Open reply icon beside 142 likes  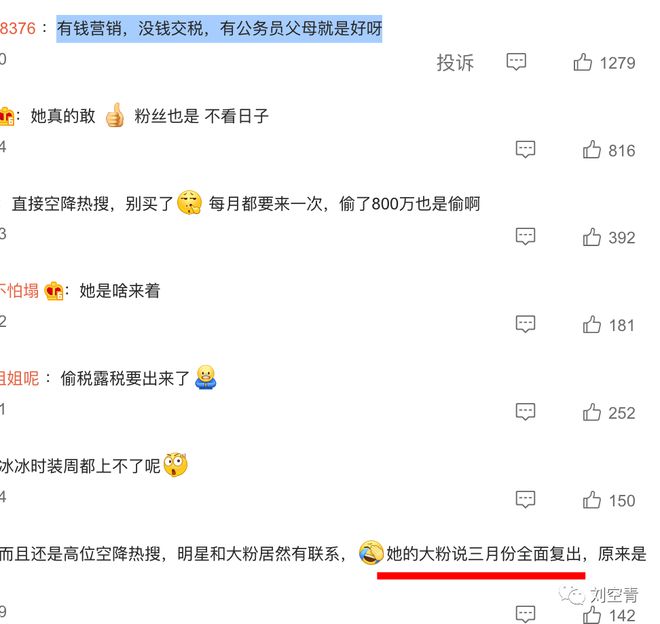[525, 614]
